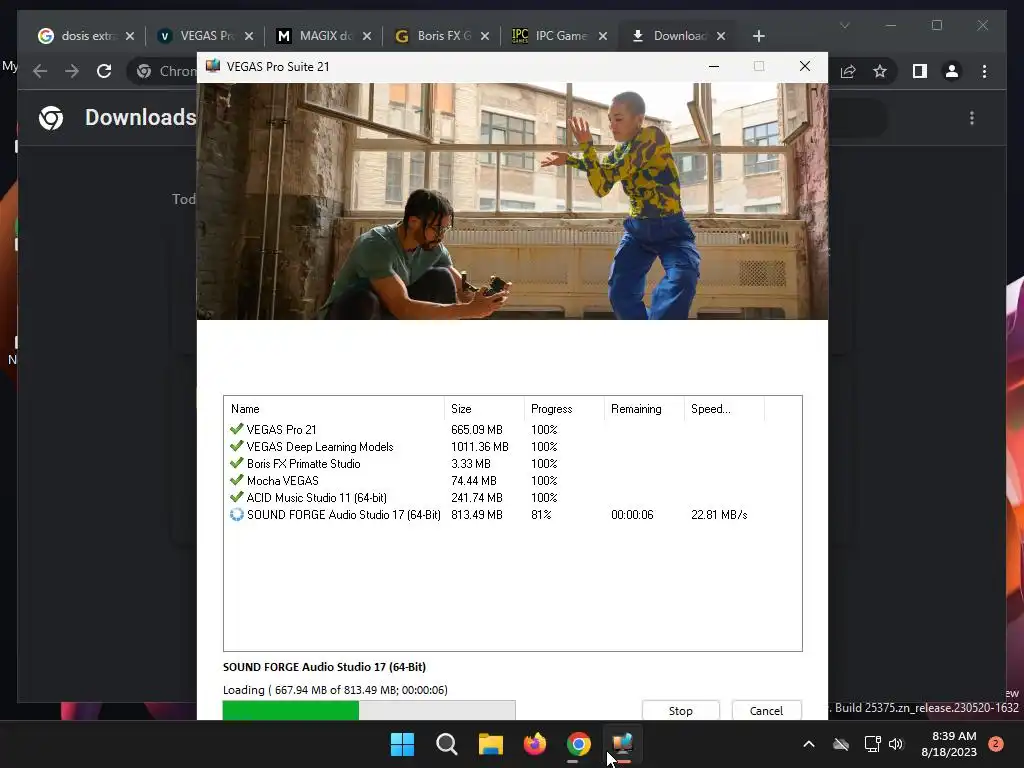Click the Remaining column header
Screen dimensions: 1024x768
pos(644,409)
